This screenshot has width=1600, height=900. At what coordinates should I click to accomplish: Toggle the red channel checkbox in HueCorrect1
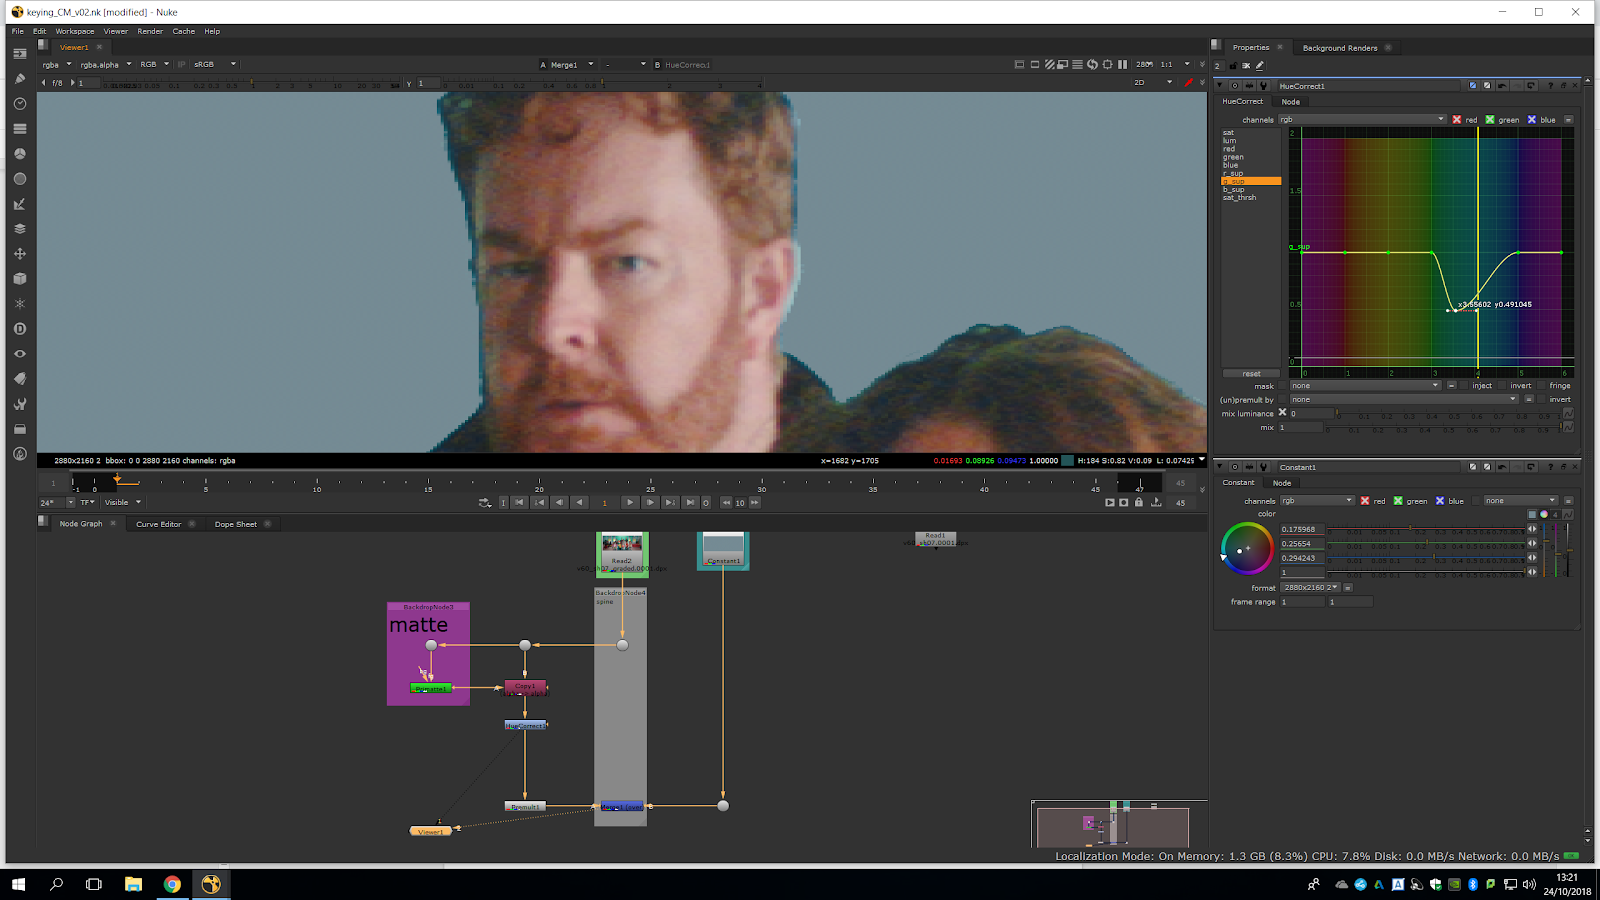click(1456, 120)
